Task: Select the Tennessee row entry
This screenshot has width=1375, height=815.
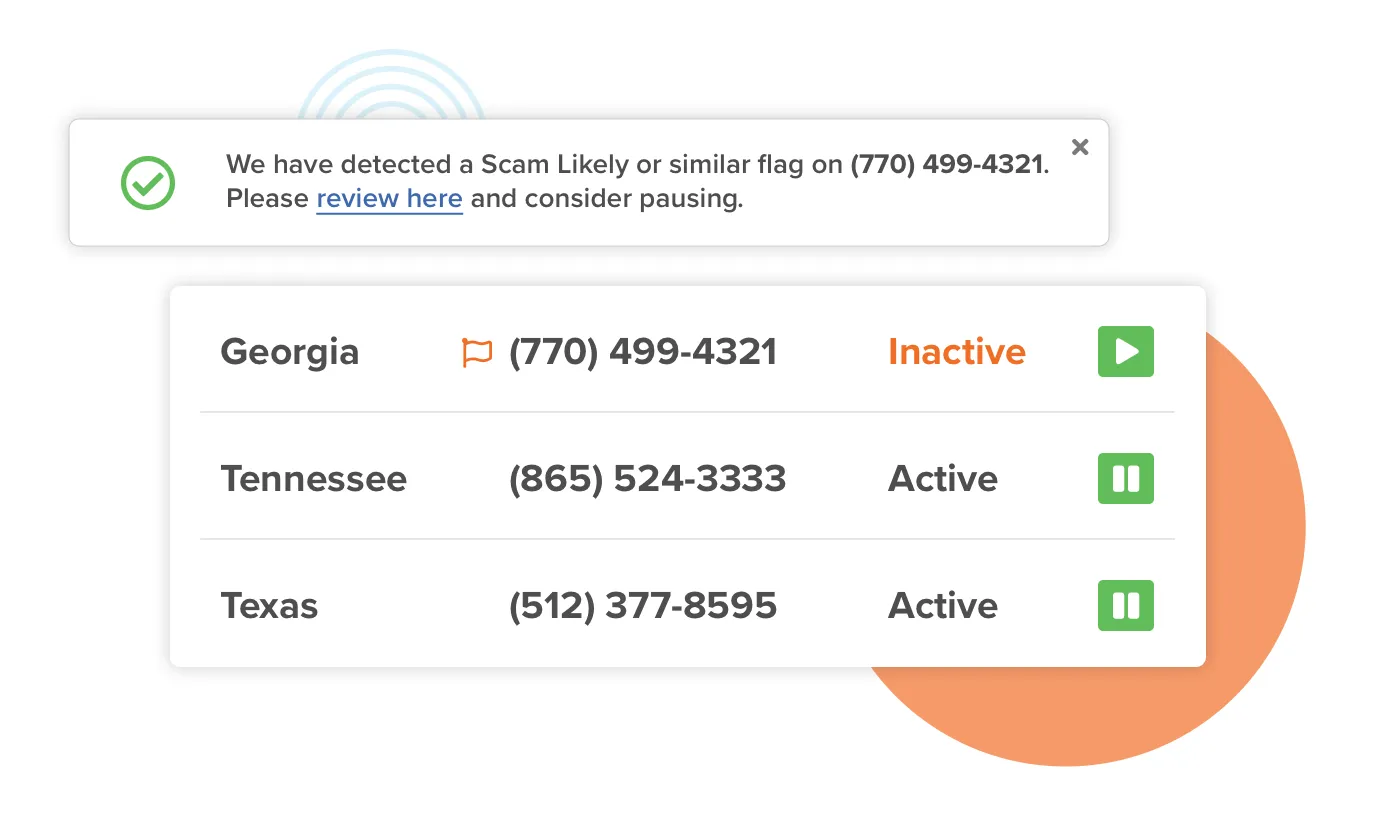Action: (314, 479)
